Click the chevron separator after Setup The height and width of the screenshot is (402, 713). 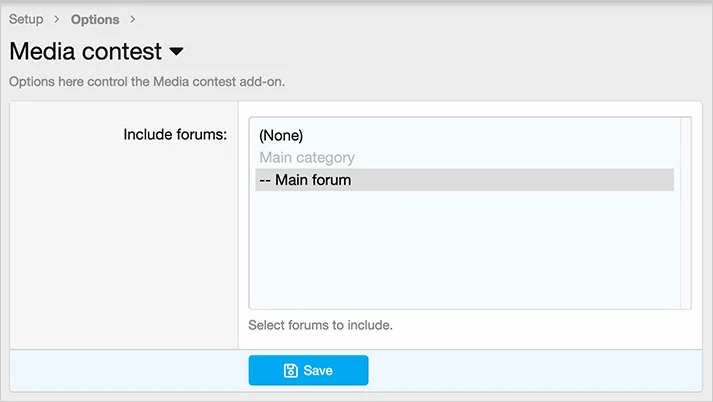tap(57, 19)
